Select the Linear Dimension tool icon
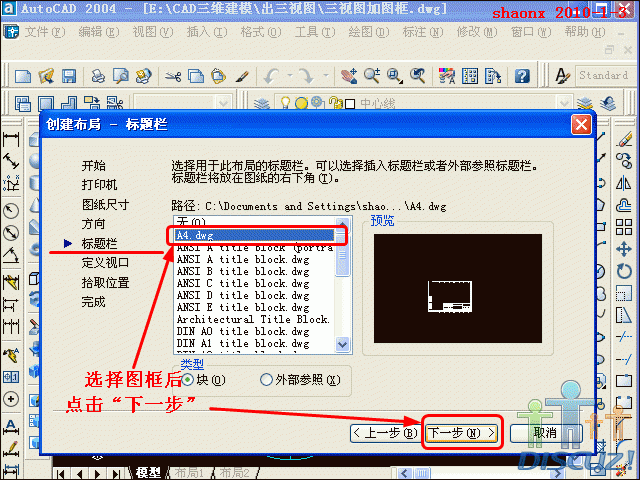The width and height of the screenshot is (640, 480). 11,140
